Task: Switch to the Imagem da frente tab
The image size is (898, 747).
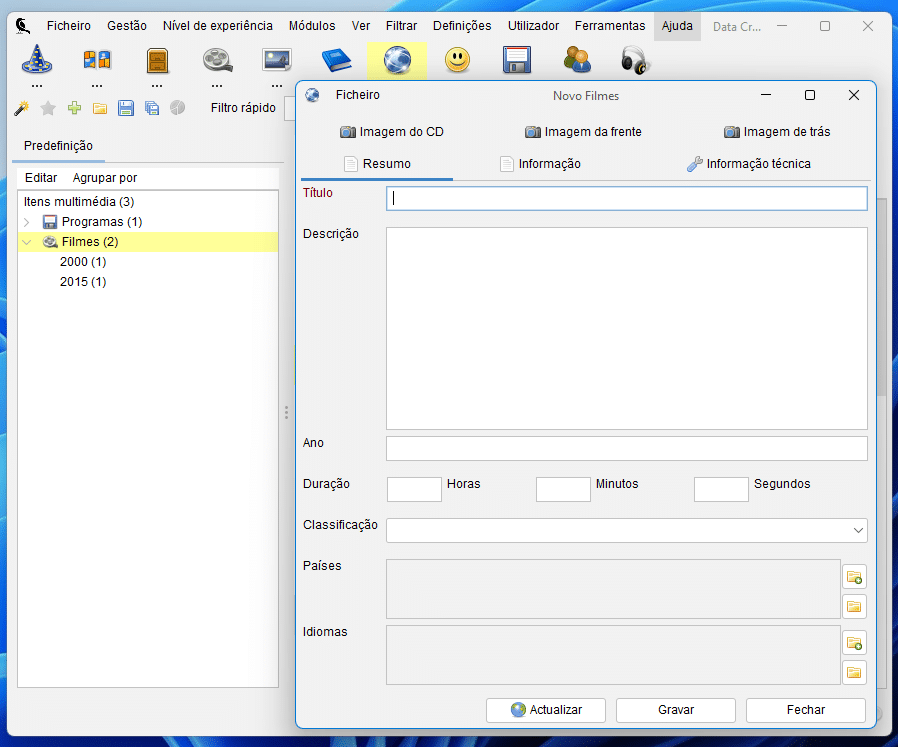Action: point(583,132)
